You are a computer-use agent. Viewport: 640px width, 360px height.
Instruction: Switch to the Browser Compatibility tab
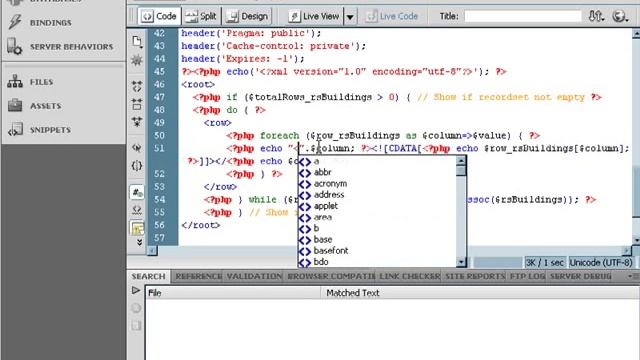tap(331, 276)
